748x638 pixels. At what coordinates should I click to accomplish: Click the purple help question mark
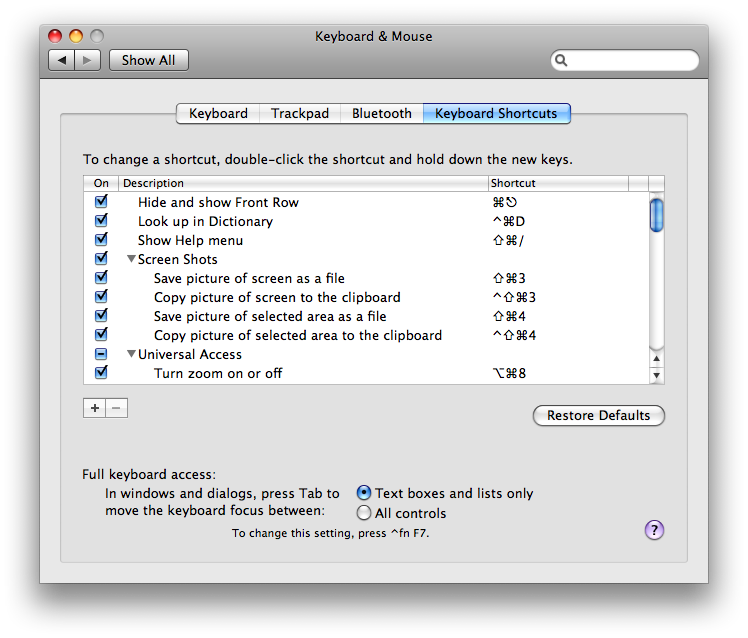pyautogui.click(x=654, y=530)
